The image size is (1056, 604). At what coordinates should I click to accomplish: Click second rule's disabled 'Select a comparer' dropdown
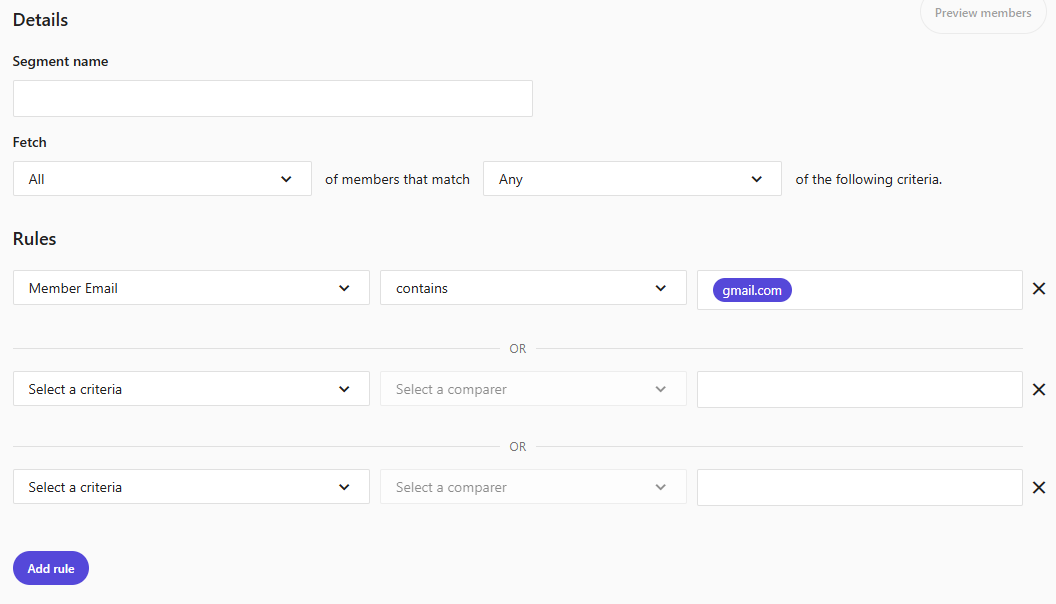[x=532, y=389]
